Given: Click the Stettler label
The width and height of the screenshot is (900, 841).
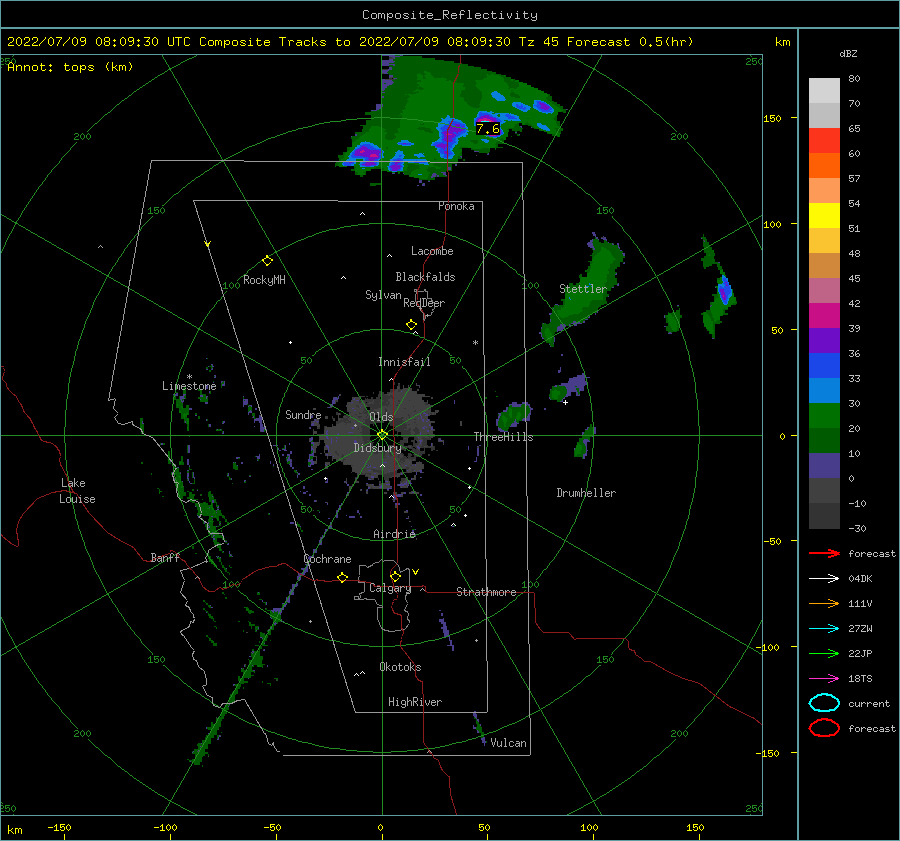Looking at the screenshot, I should tap(583, 289).
